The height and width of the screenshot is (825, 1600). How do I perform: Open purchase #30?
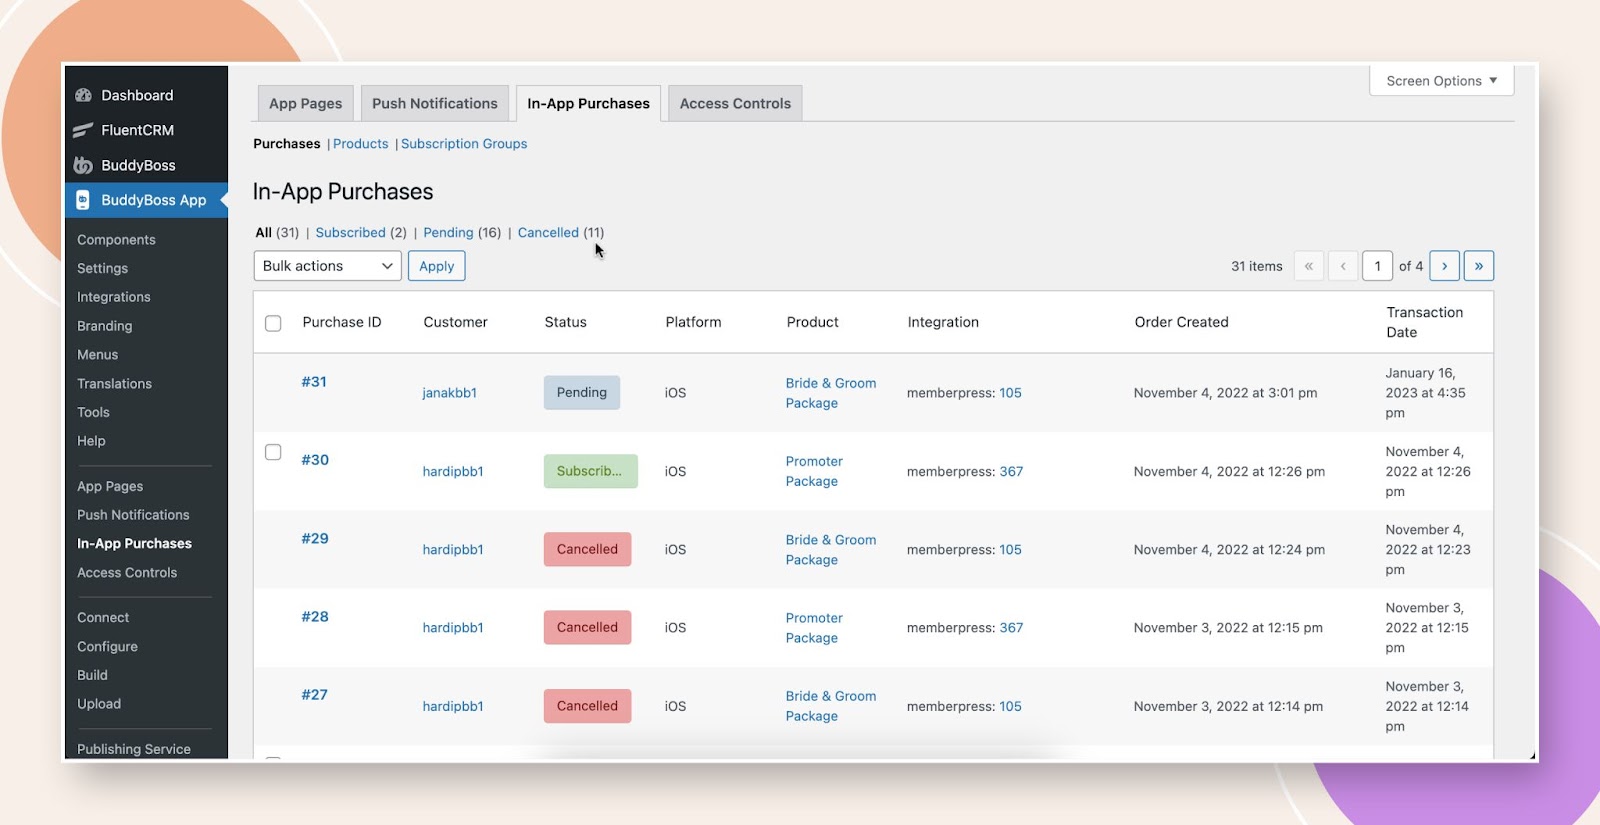315,460
